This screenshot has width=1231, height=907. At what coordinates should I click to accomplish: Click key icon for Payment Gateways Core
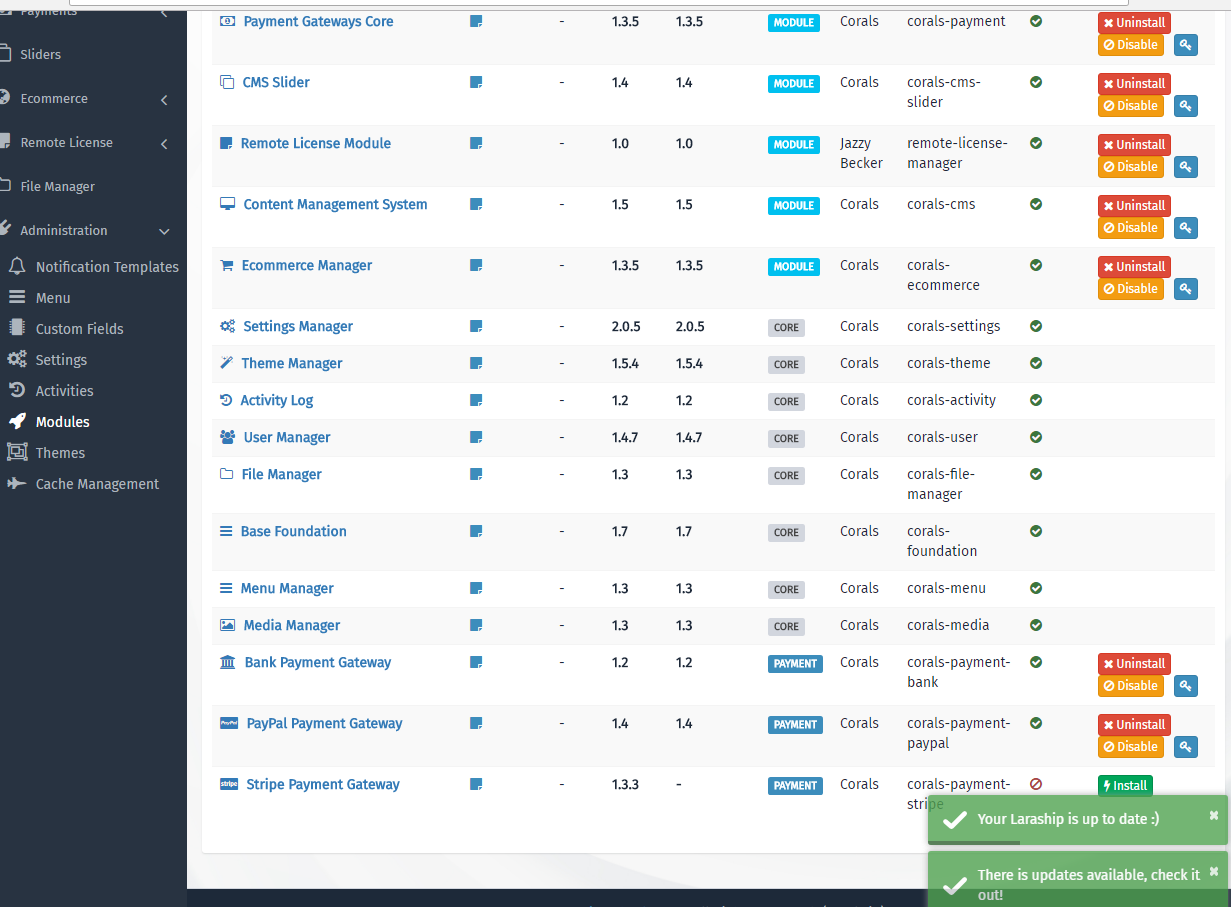pyautogui.click(x=1185, y=44)
